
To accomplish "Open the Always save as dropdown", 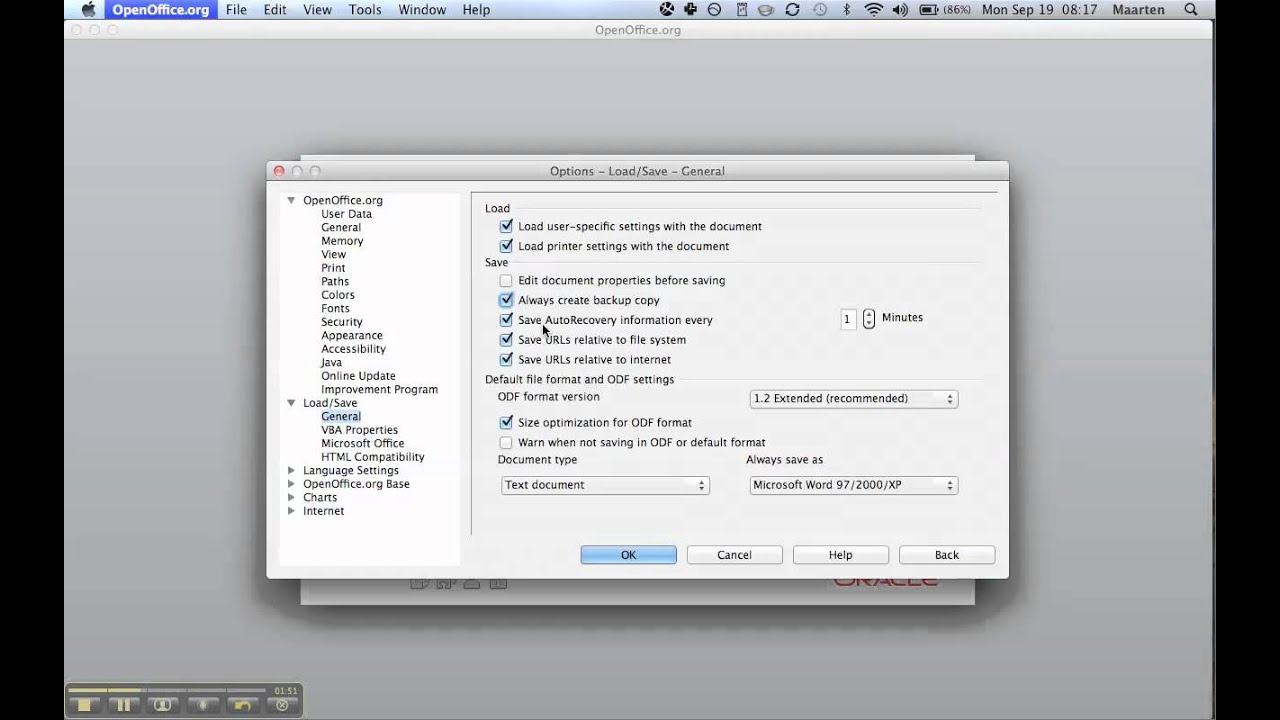I will click(854, 485).
